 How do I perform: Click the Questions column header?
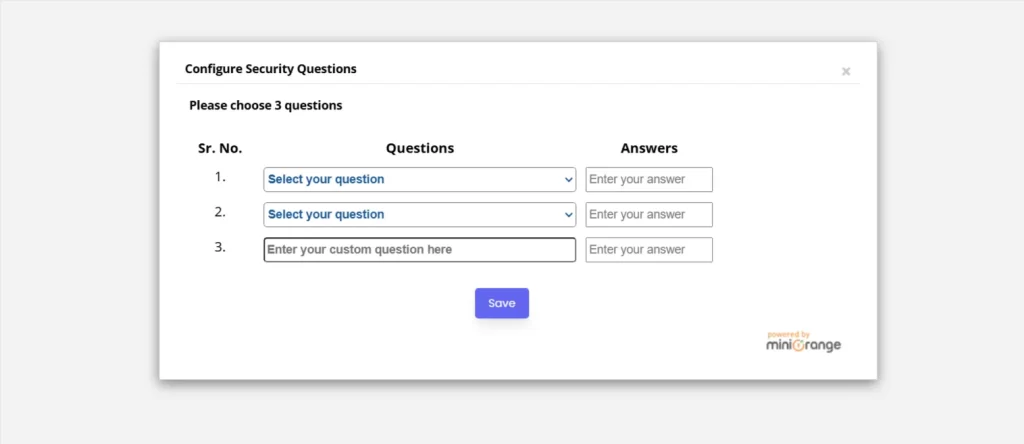pos(420,148)
